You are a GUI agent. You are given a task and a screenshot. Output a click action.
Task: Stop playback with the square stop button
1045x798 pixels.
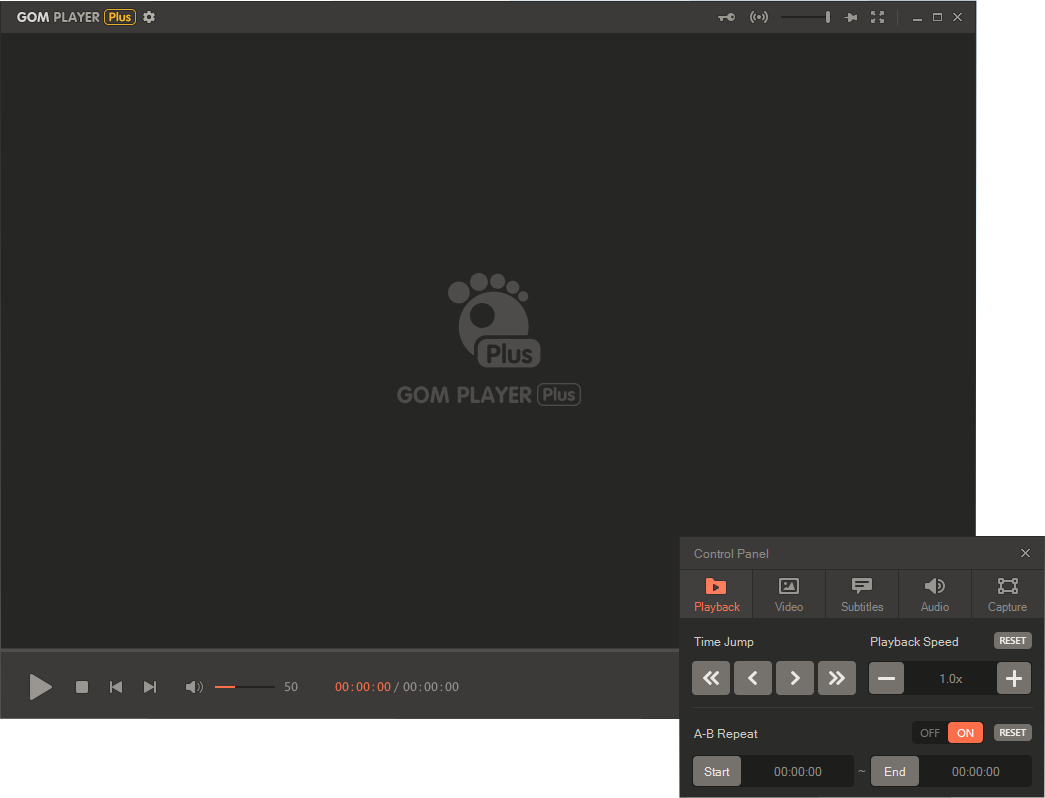(82, 687)
